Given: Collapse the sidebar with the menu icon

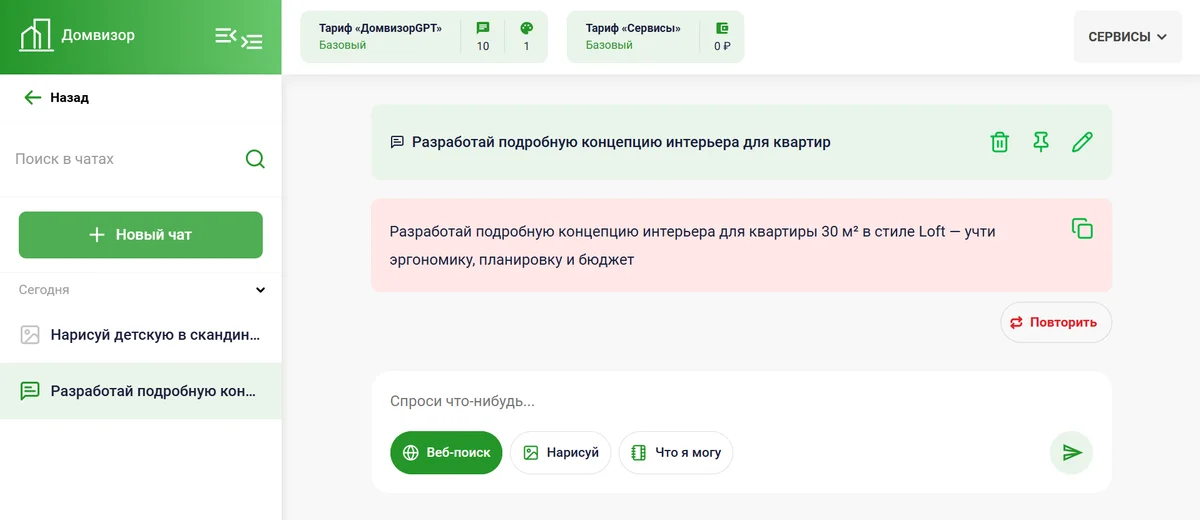Looking at the screenshot, I should pos(239,38).
